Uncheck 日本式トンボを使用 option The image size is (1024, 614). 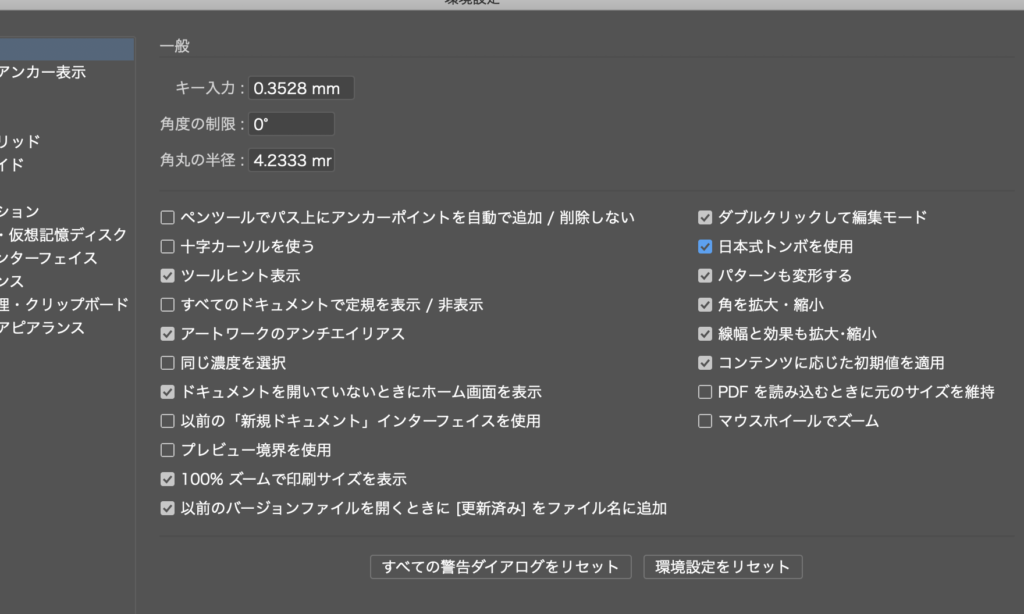[x=706, y=246]
